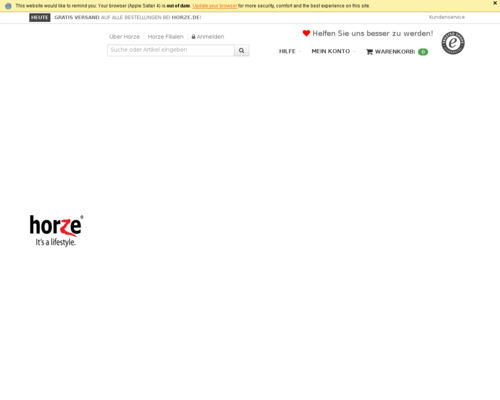Viewport: 500px width, 400px height.
Task: Click the shopping cart icon
Action: tap(369, 52)
